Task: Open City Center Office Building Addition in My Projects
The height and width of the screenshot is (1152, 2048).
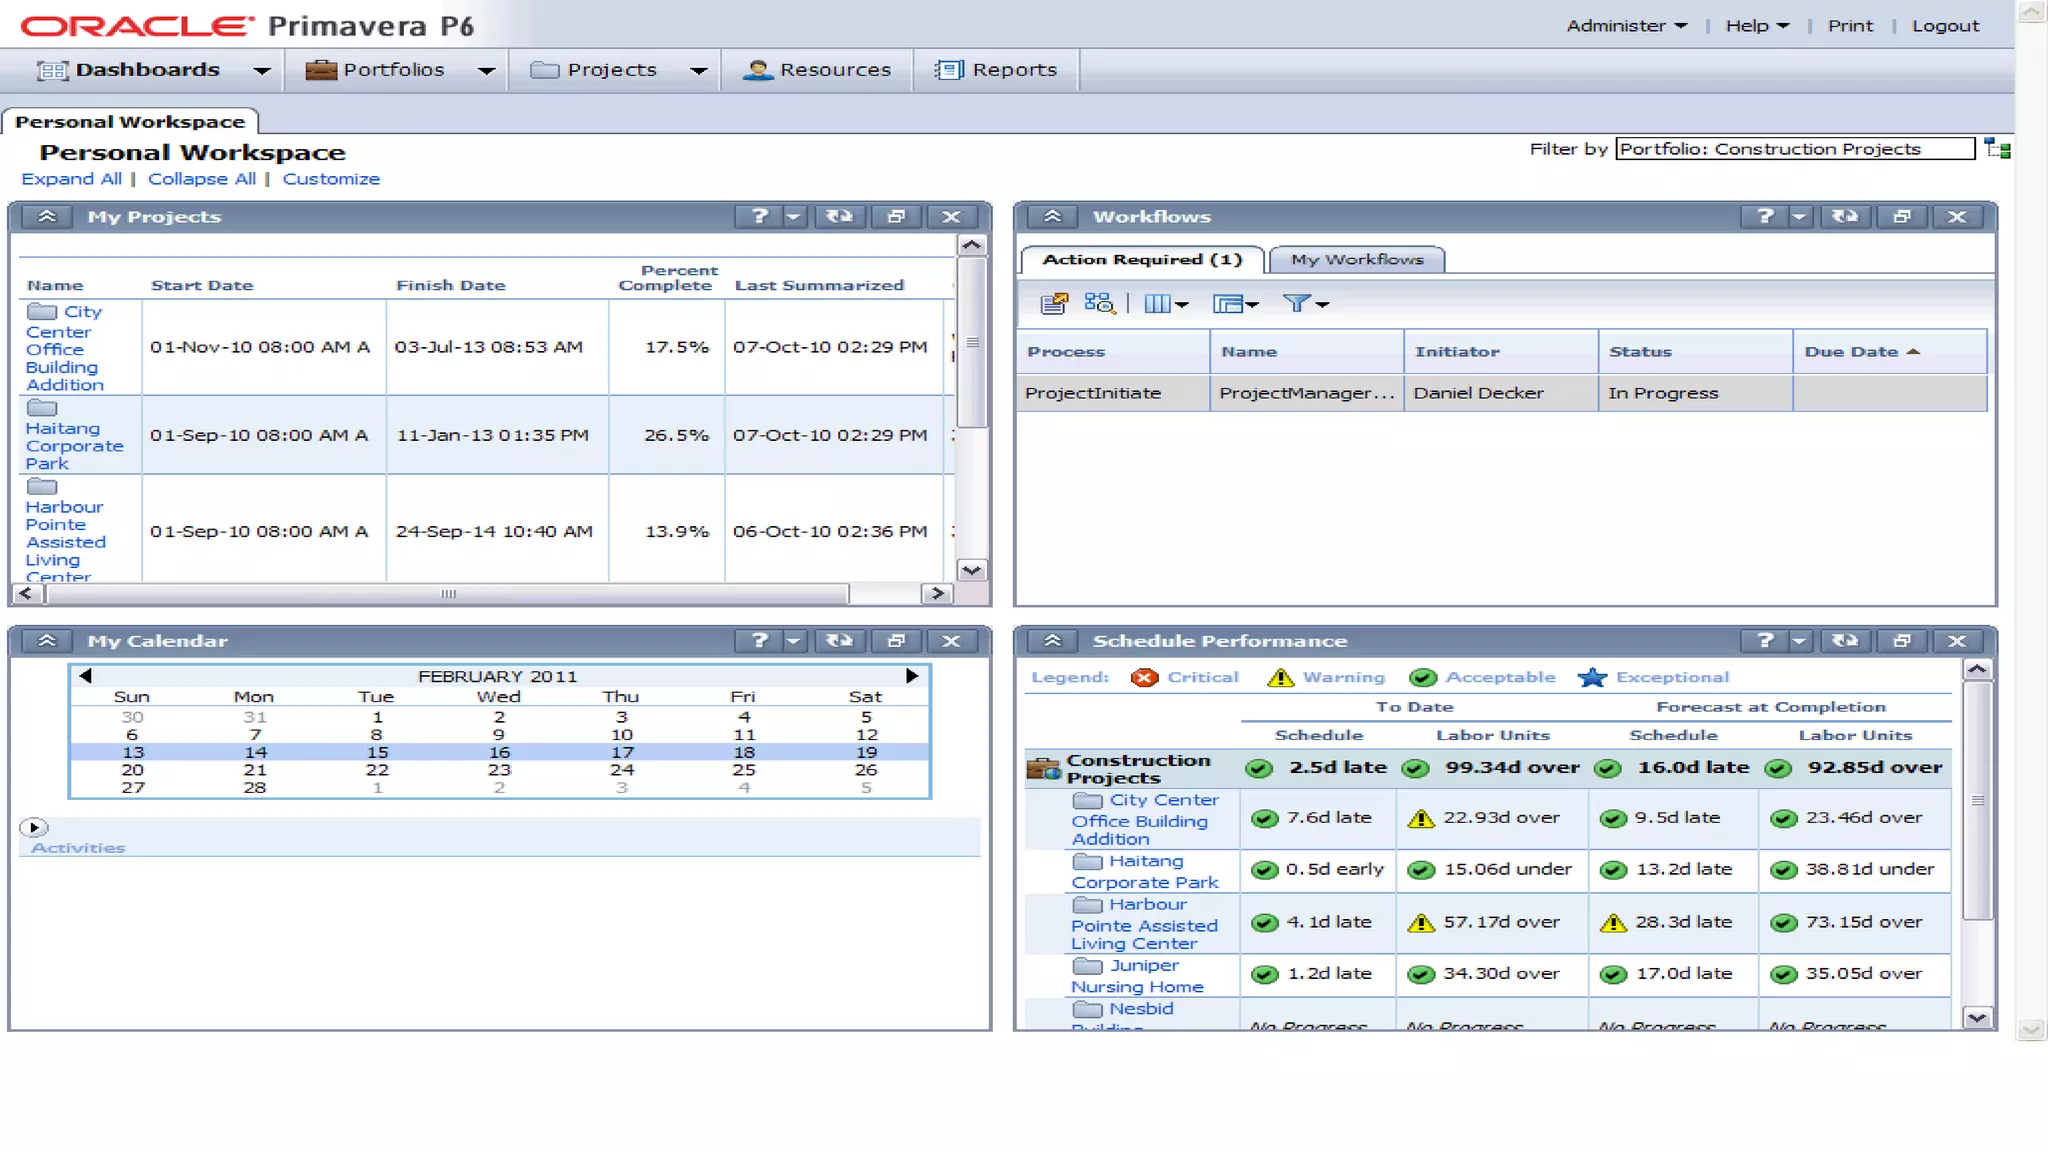Action: pos(65,349)
